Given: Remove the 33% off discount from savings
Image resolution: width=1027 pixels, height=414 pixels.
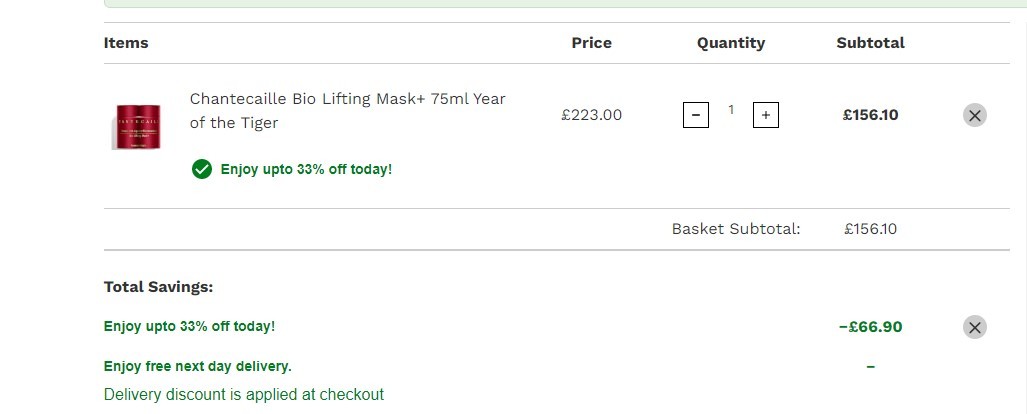Looking at the screenshot, I should coord(975,327).
